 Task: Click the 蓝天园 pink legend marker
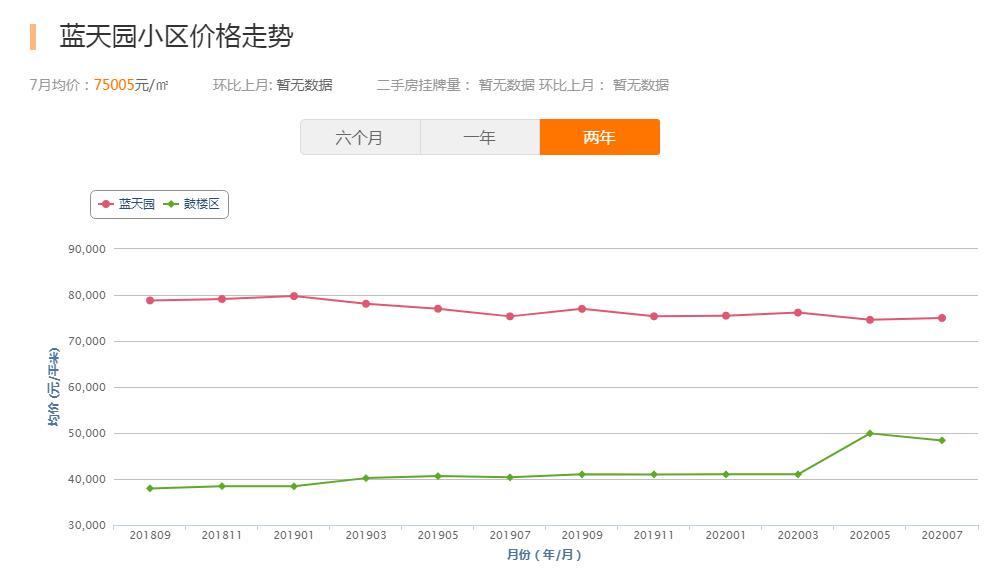[x=108, y=204]
